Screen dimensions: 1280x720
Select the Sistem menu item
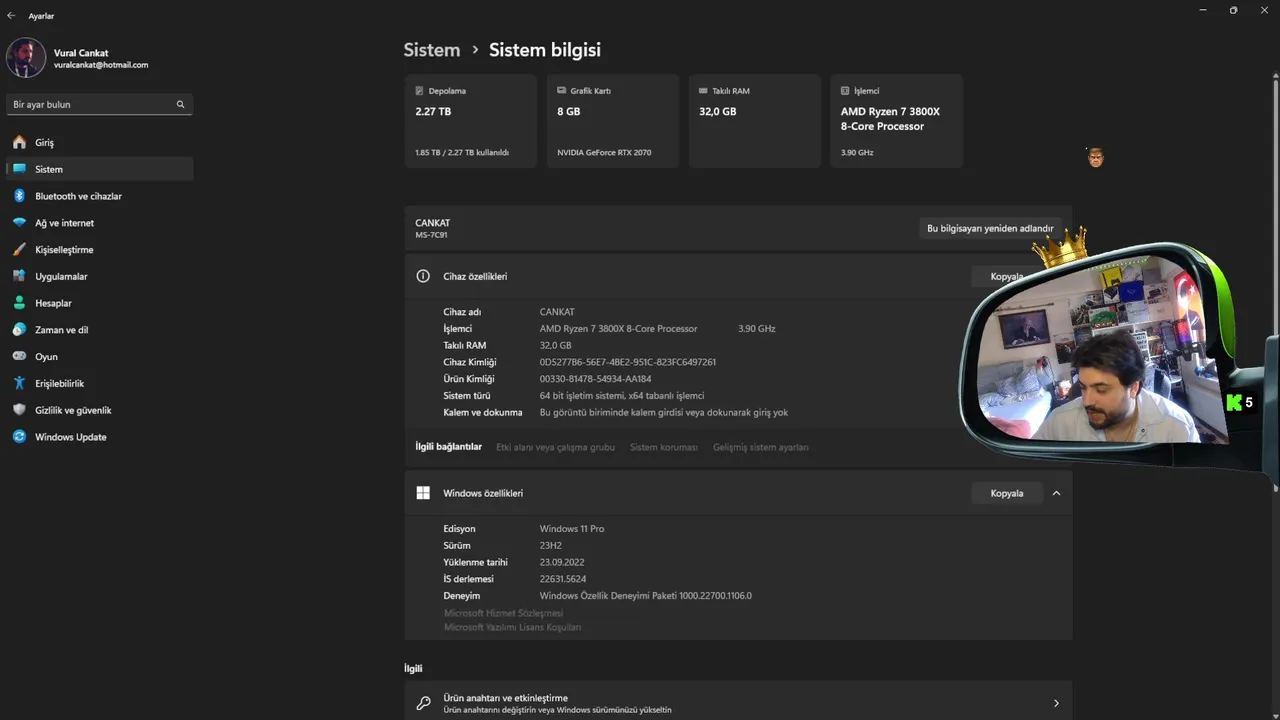click(99, 169)
